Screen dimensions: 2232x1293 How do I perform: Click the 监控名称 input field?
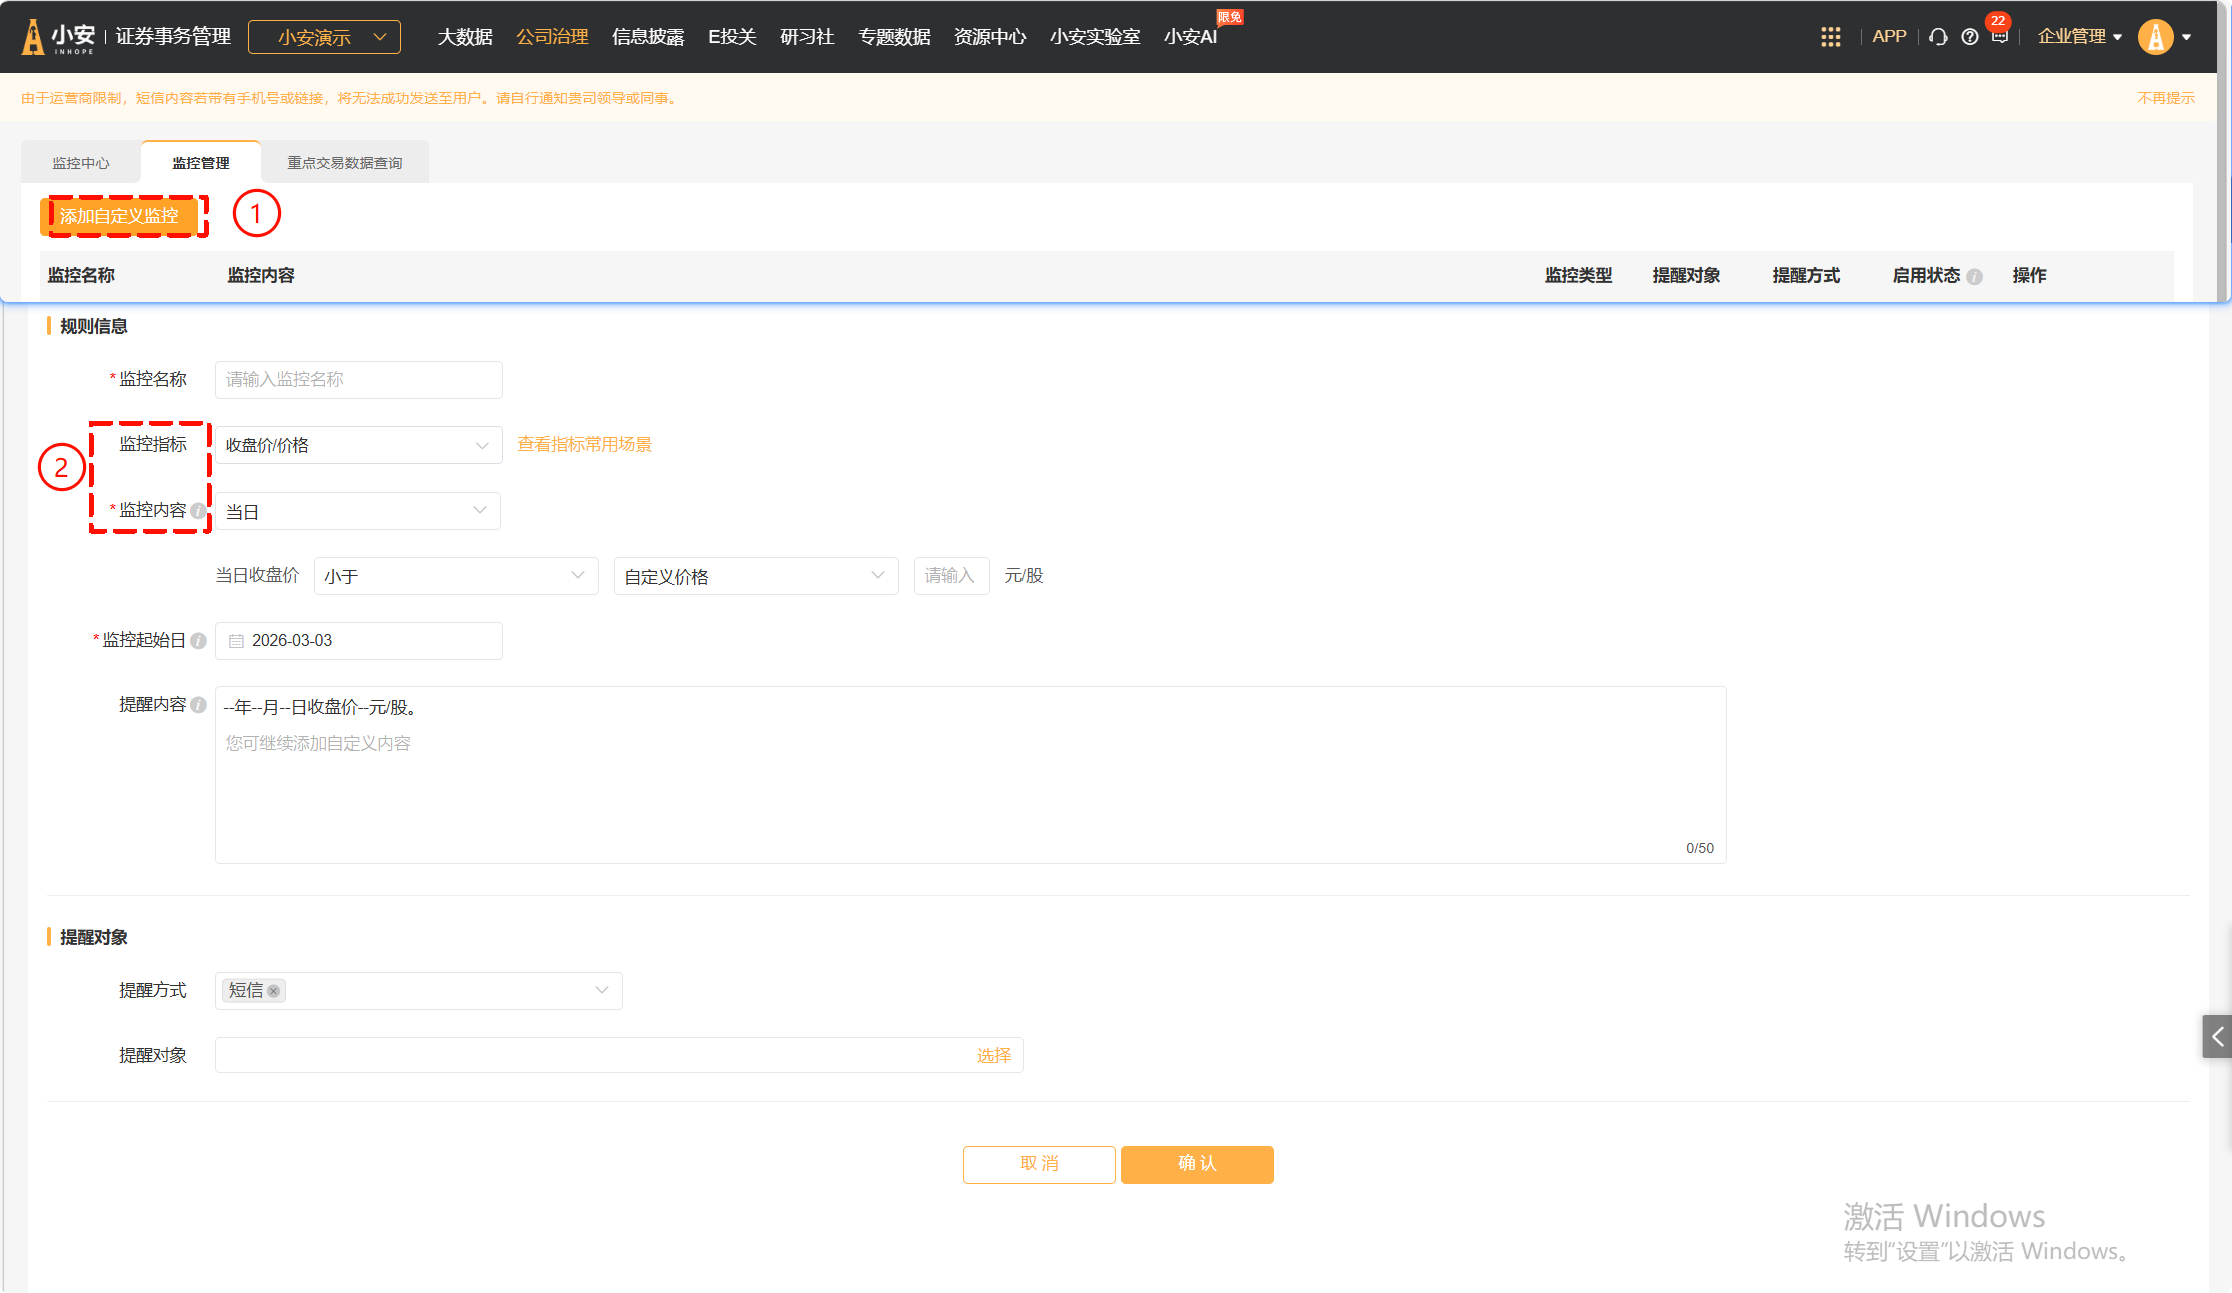pos(358,380)
